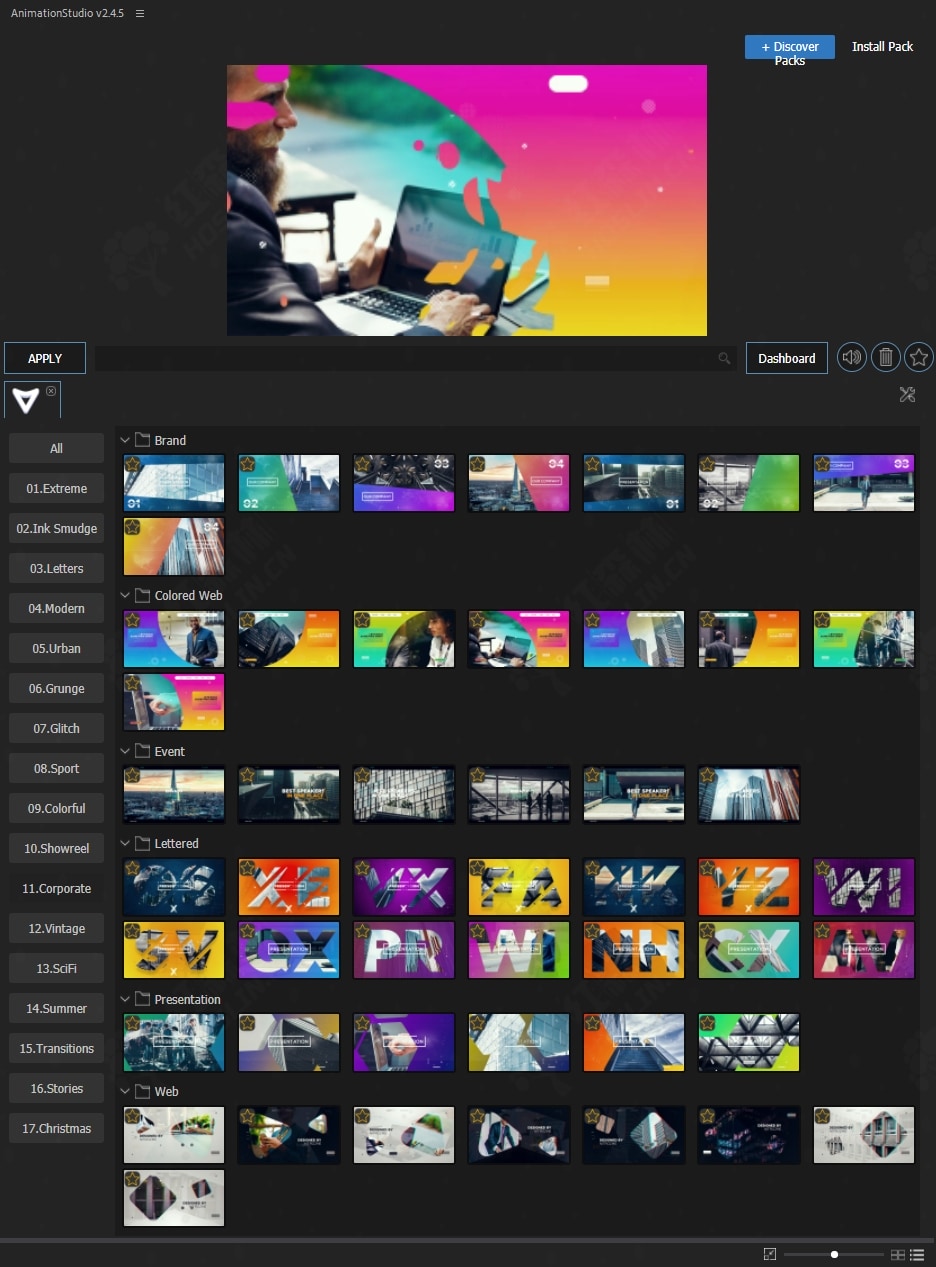Viewport: 936px width, 1267px height.
Task: Select the 09.Colorful category
Action: click(56, 808)
